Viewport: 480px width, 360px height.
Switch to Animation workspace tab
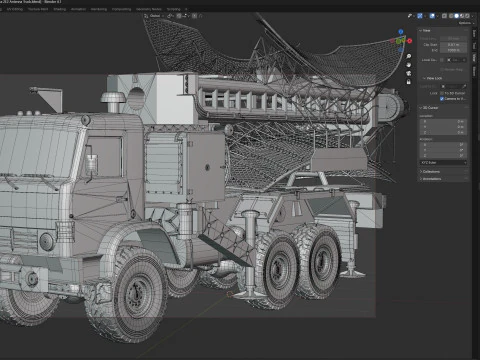coord(78,9)
